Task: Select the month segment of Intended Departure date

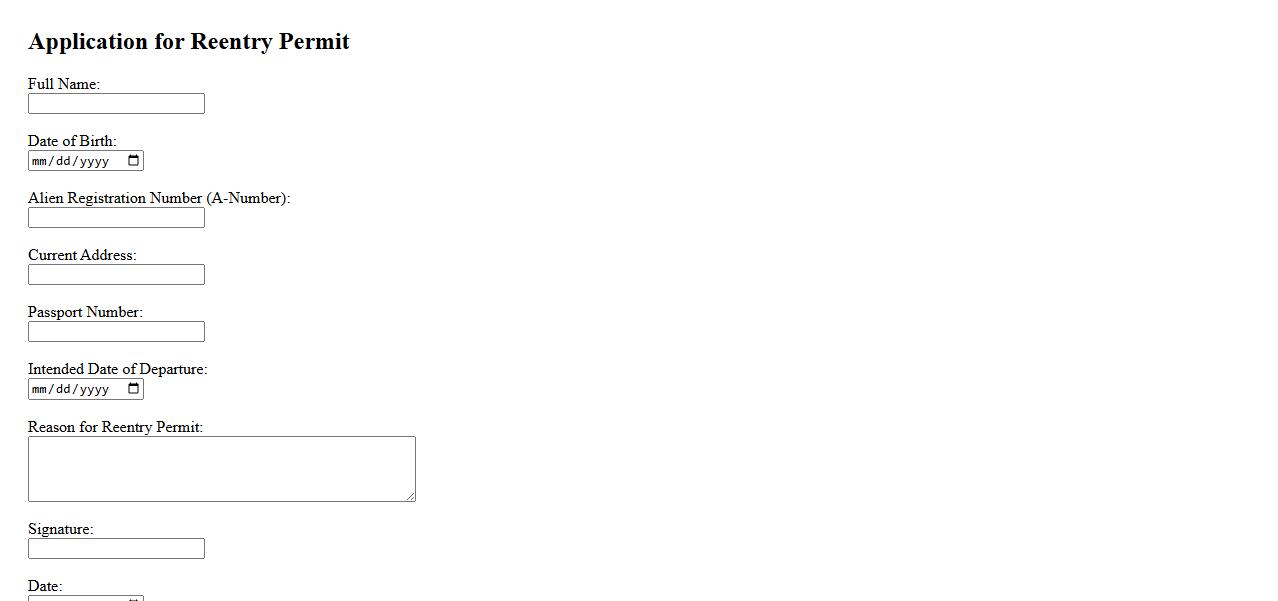Action: [40, 389]
